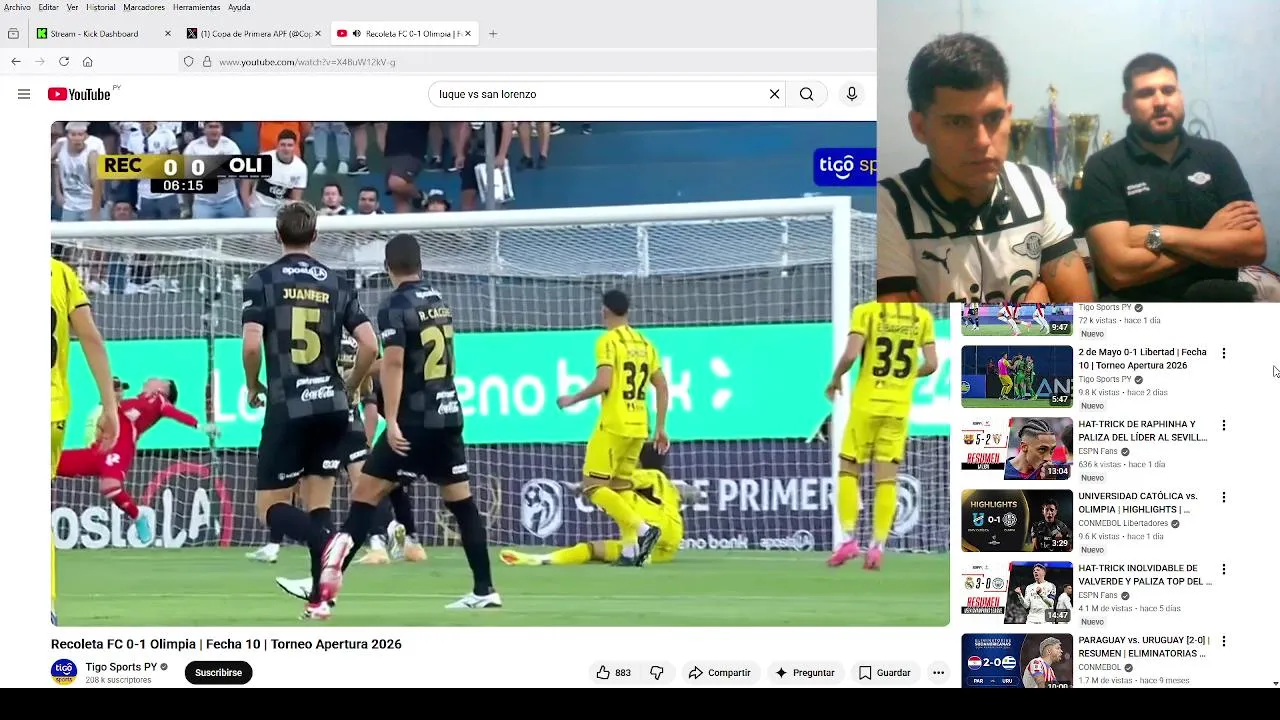1280x720 pixels.
Task: Close the Stream - Kick Dashboard tab
Action: (167, 33)
